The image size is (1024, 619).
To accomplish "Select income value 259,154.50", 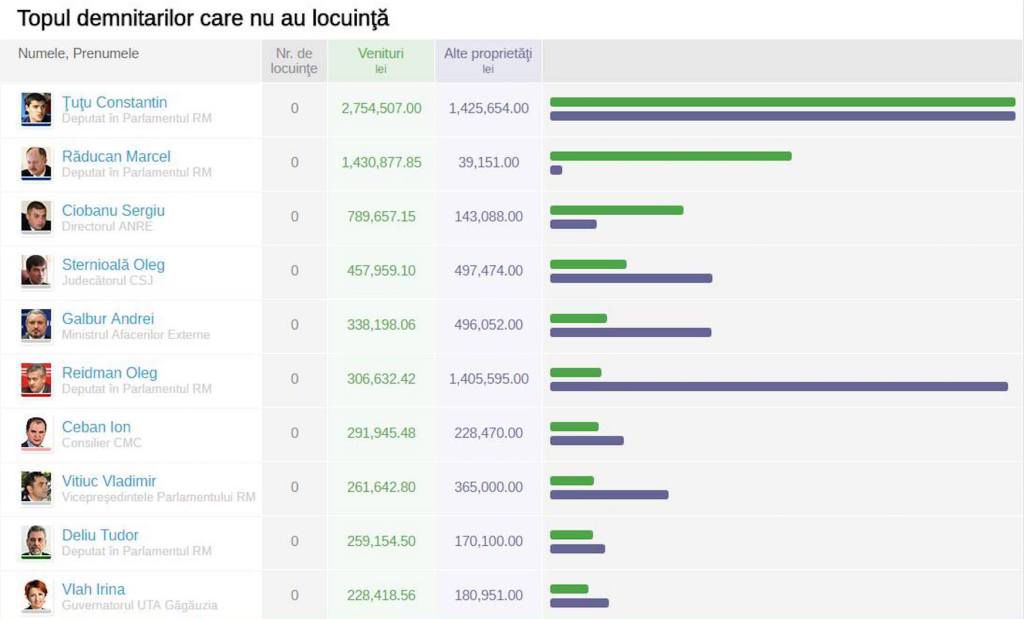I will coord(381,541).
